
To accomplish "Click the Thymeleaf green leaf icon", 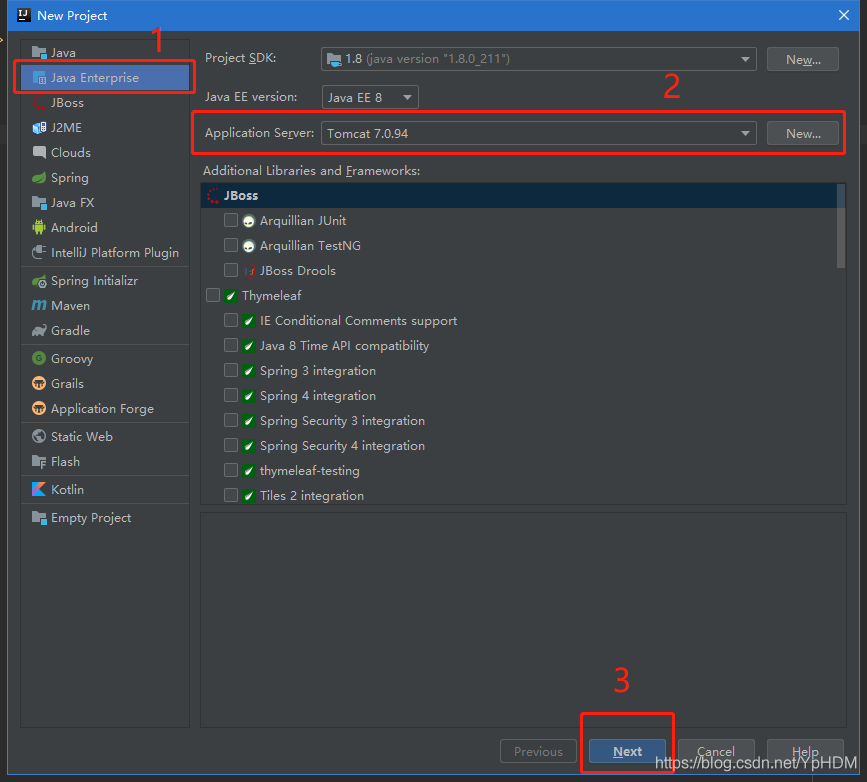I will point(231,296).
